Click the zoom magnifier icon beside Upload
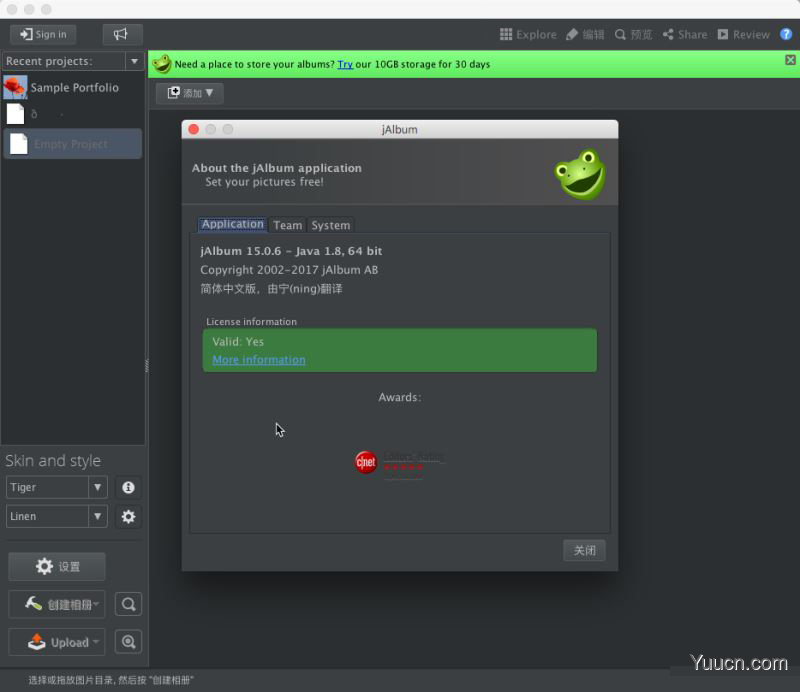800x692 pixels. pyautogui.click(x=129, y=641)
